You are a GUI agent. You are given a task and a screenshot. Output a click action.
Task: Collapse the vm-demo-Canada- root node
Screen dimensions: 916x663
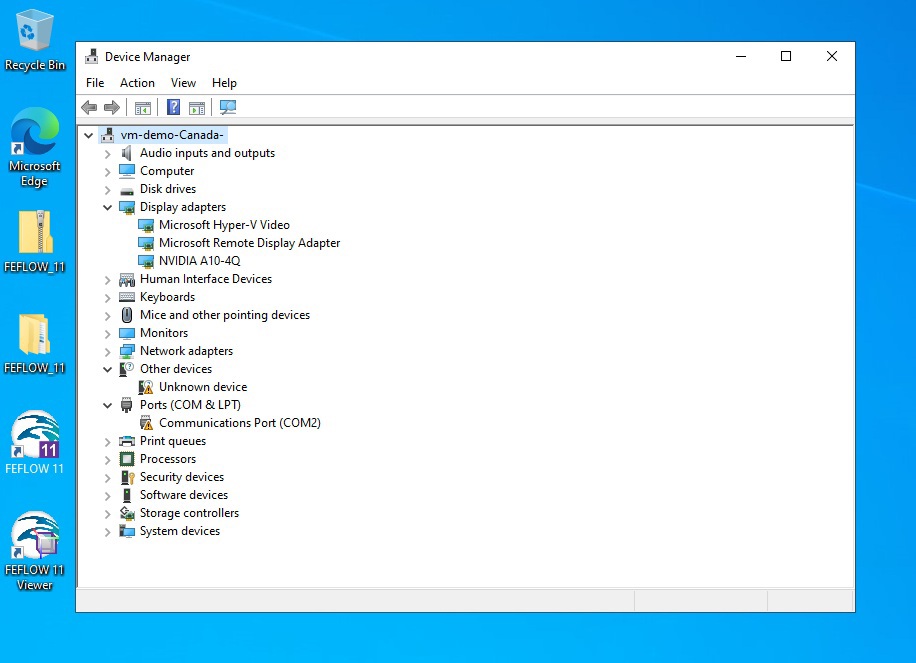coord(88,136)
